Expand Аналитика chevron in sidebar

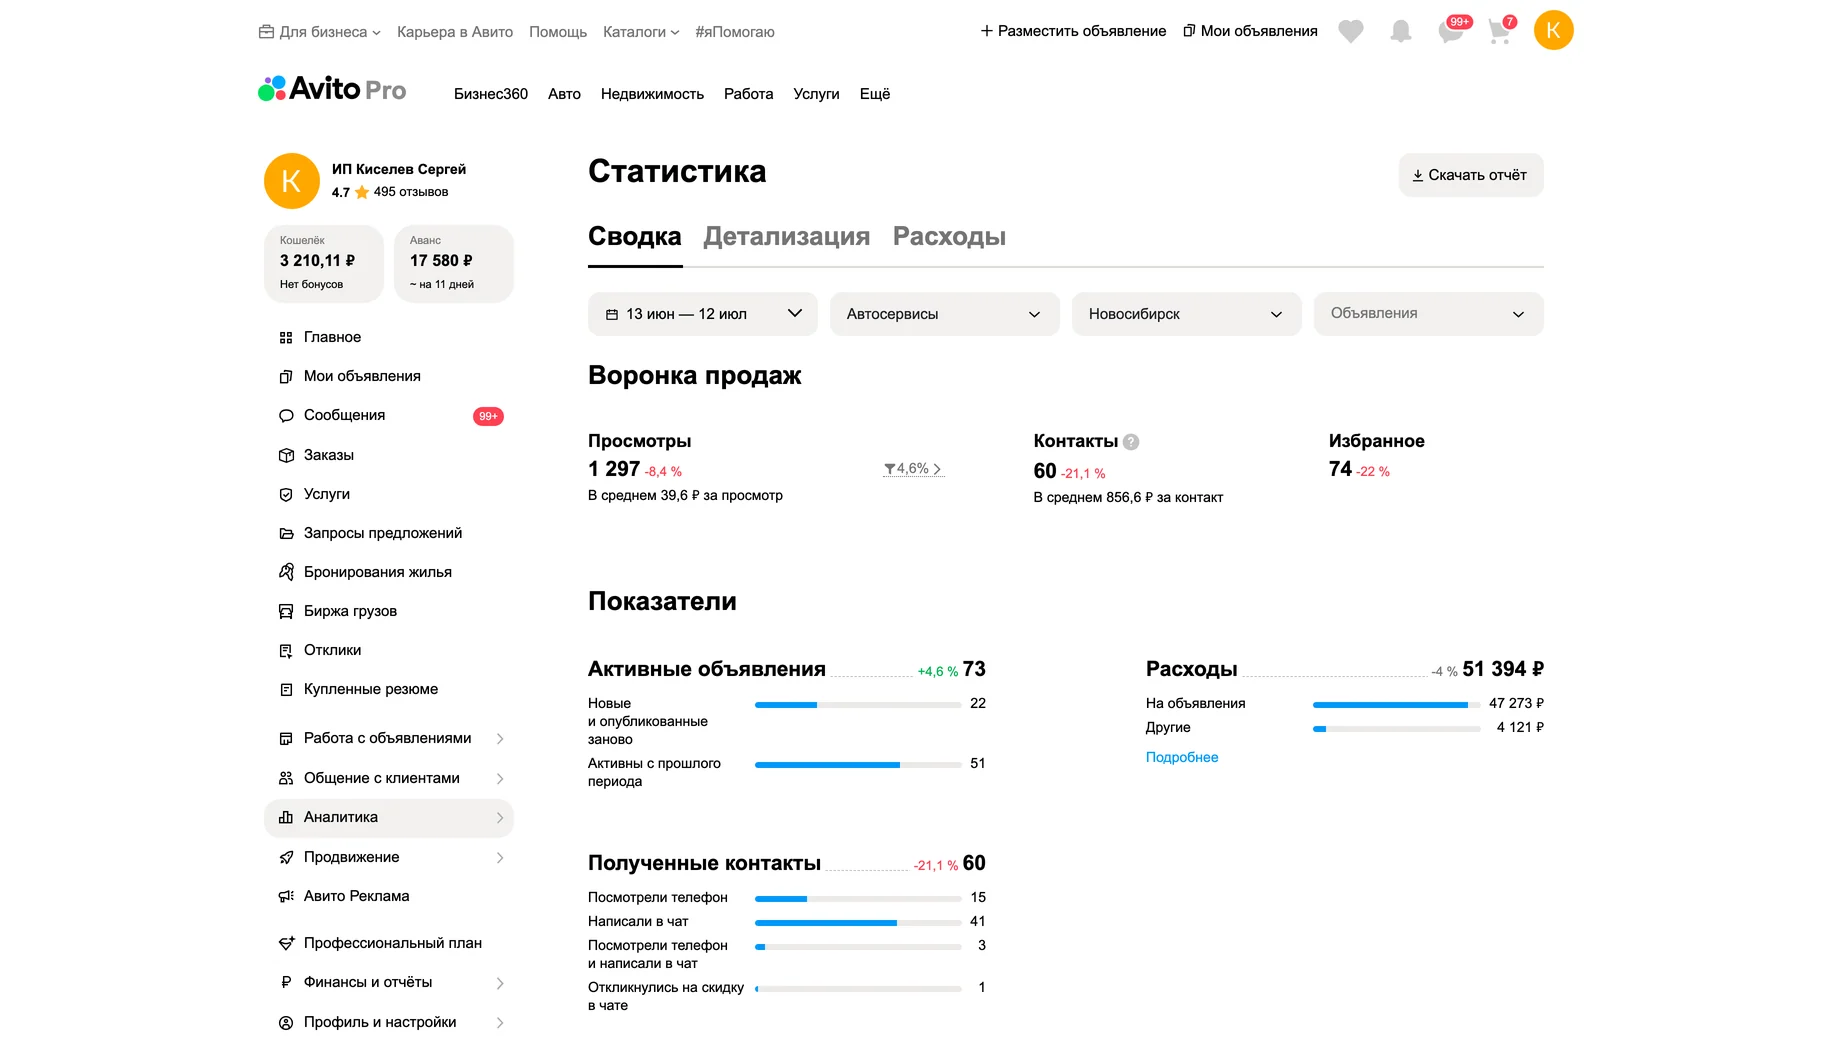500,818
